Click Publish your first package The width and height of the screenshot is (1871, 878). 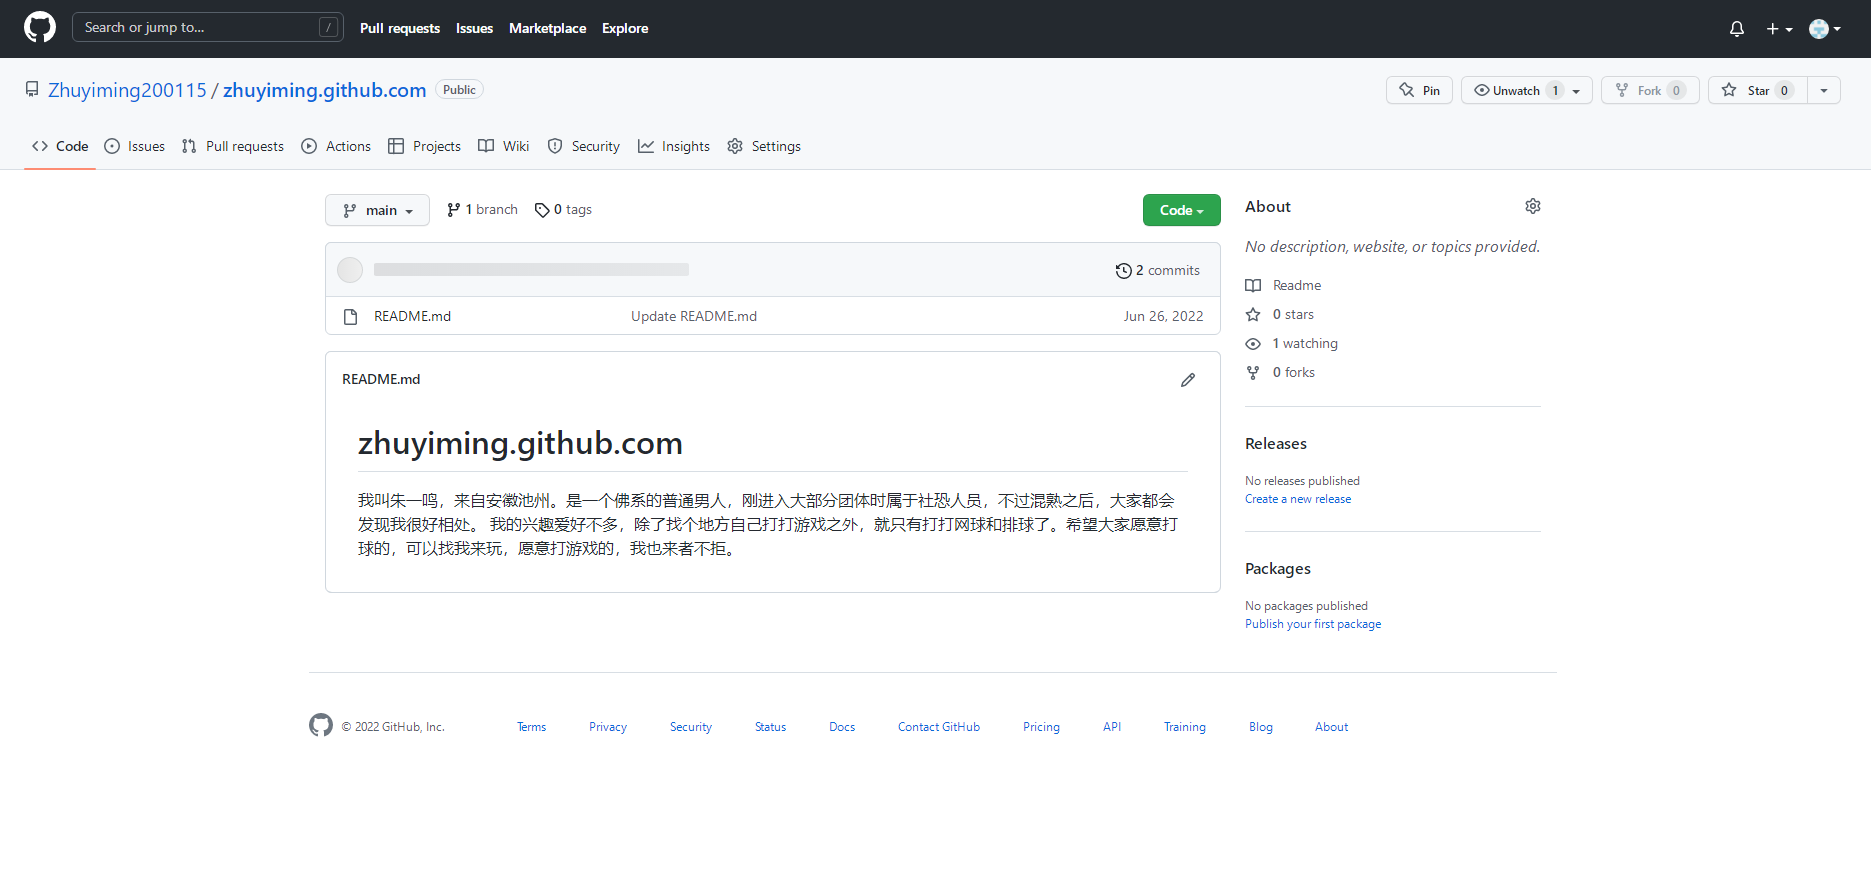[1313, 624]
